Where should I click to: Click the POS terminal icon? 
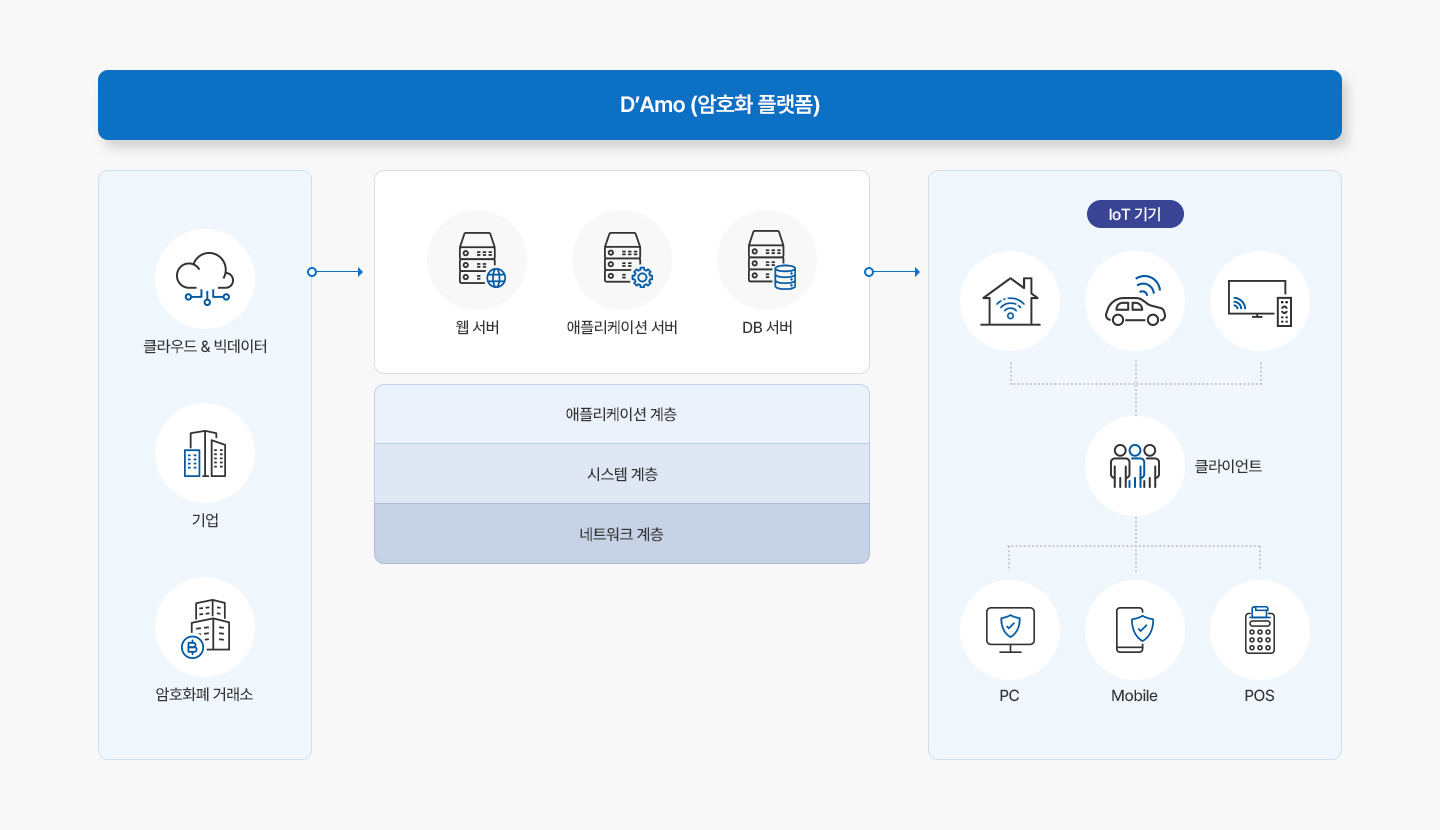click(1260, 630)
